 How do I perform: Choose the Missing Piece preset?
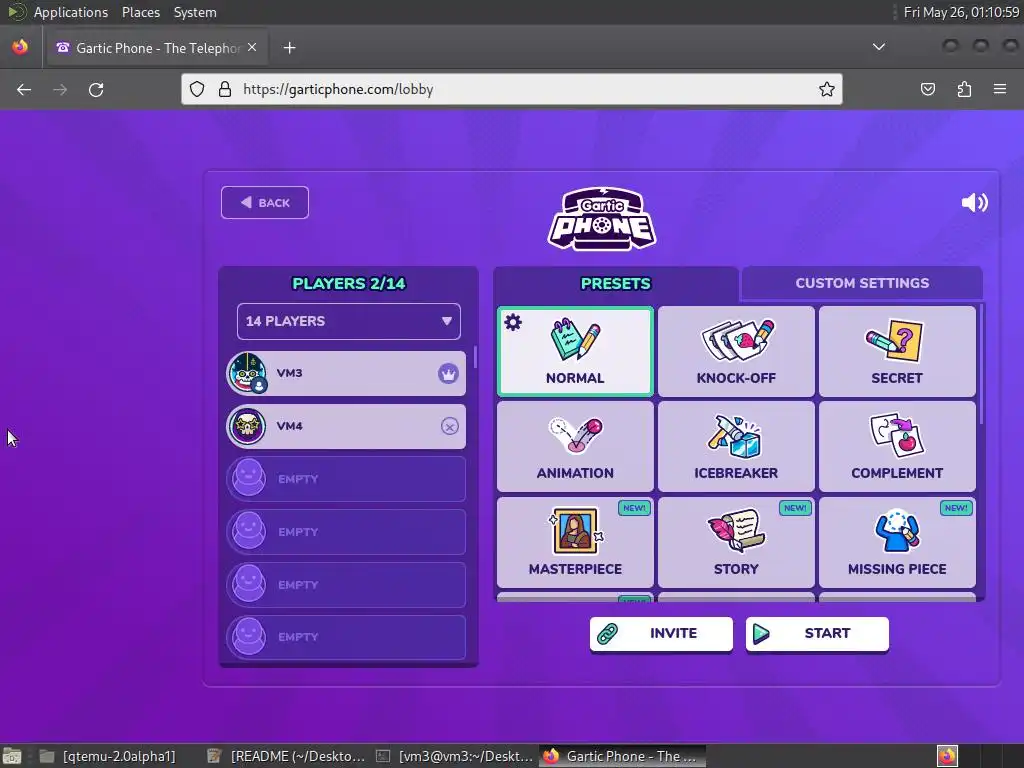coord(897,542)
